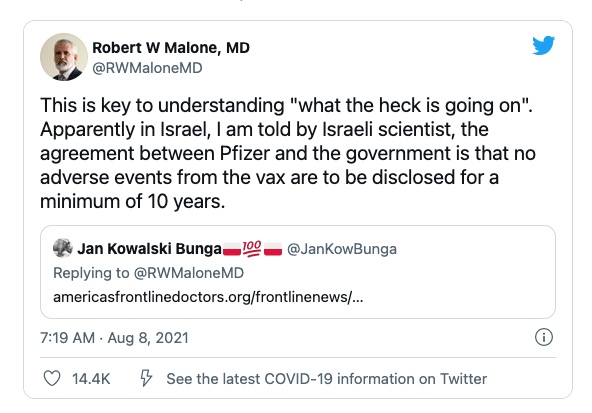
Task: Click the Twitter bird logo
Action: (x=543, y=45)
